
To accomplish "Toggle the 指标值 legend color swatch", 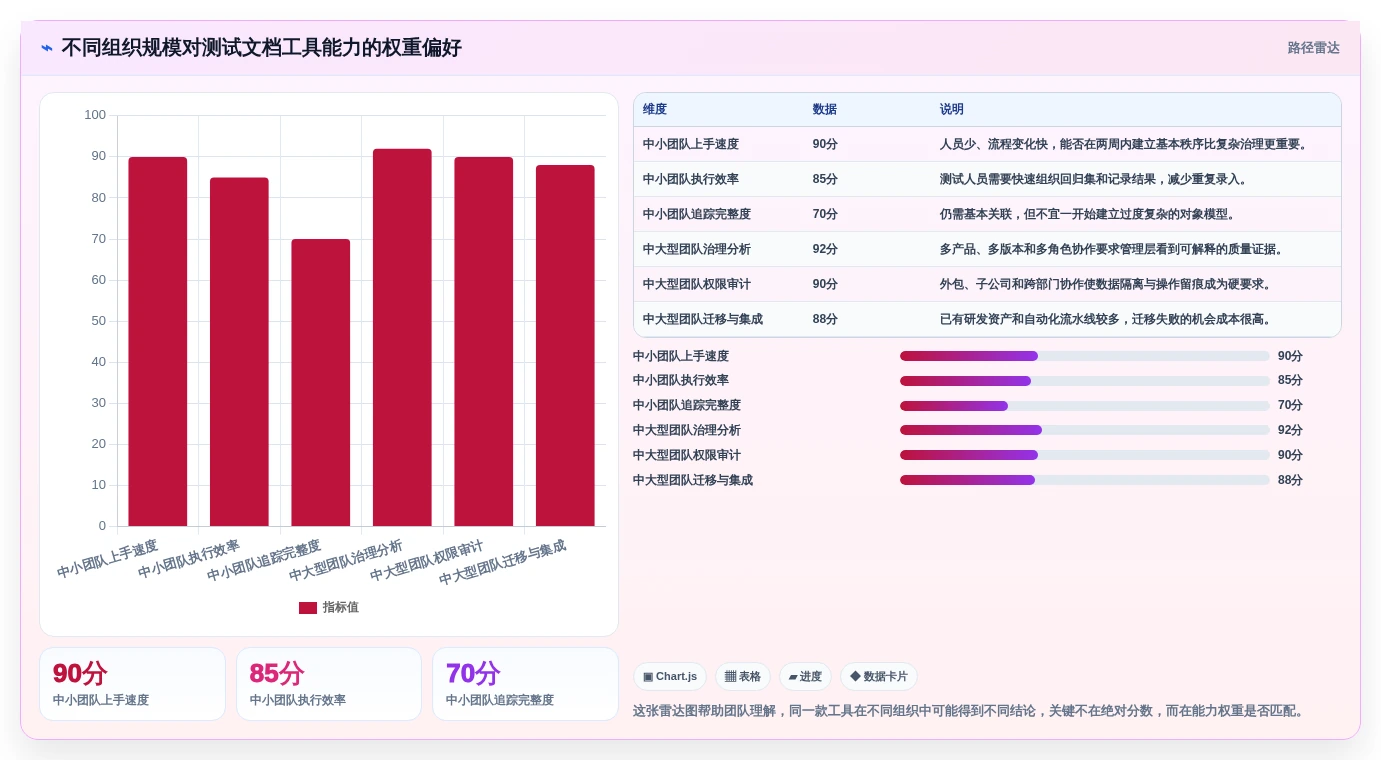I will coord(308,607).
